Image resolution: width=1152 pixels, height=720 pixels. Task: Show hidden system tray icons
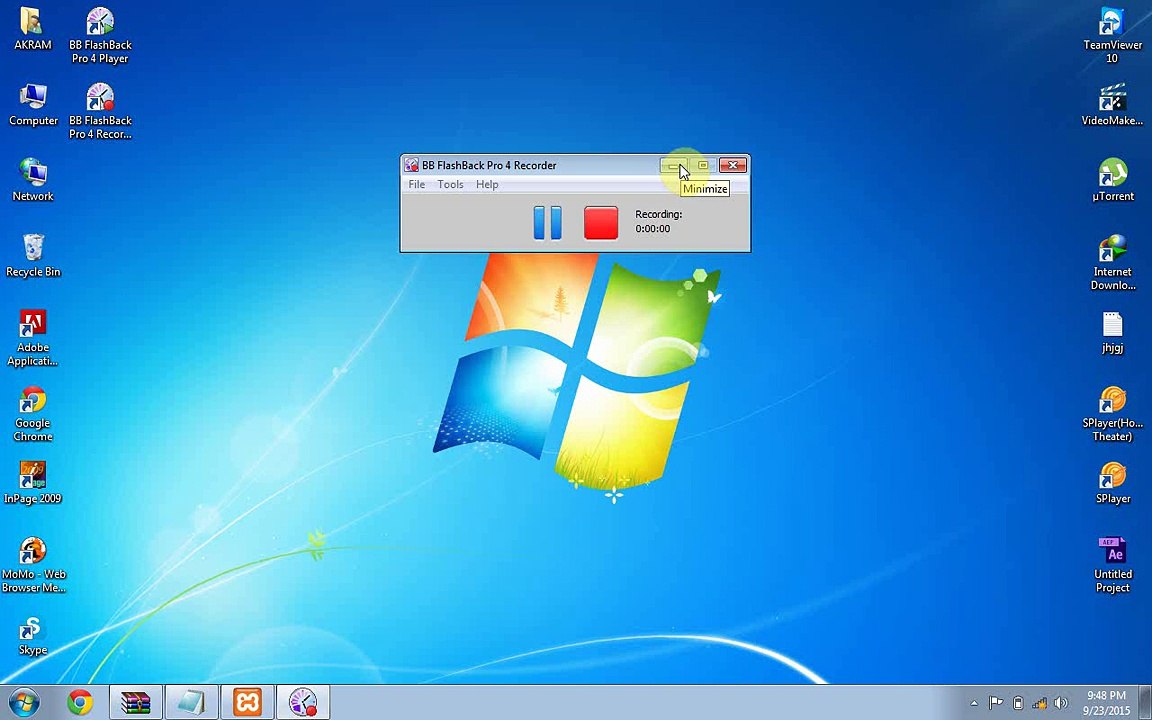click(x=974, y=703)
